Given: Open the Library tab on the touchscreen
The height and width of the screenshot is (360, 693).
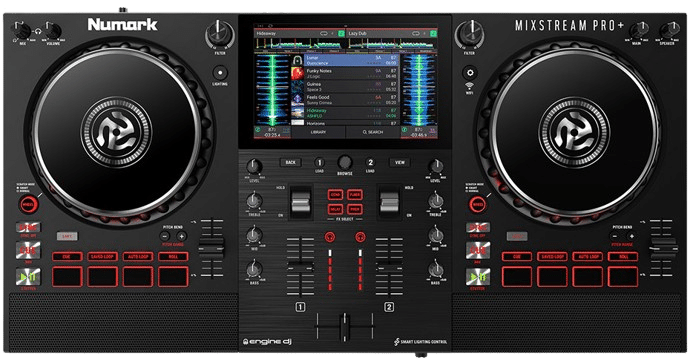Looking at the screenshot, I should tap(318, 132).
